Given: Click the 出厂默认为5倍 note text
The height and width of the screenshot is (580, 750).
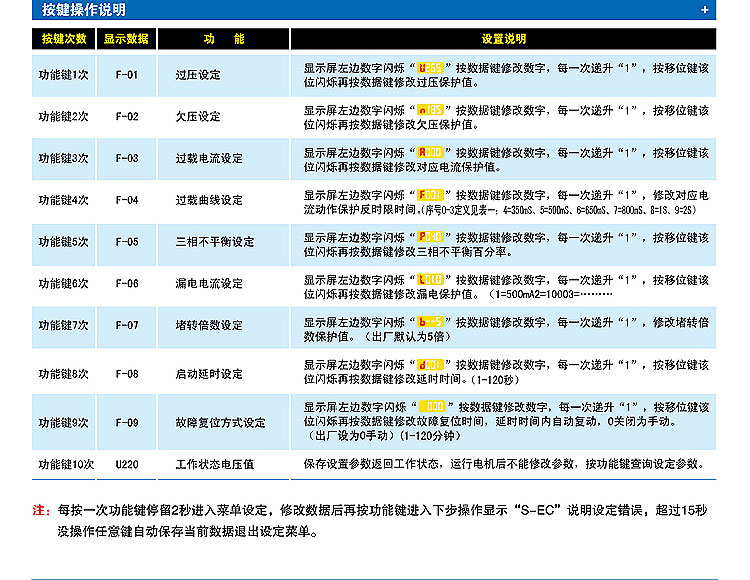Looking at the screenshot, I should point(408,337).
